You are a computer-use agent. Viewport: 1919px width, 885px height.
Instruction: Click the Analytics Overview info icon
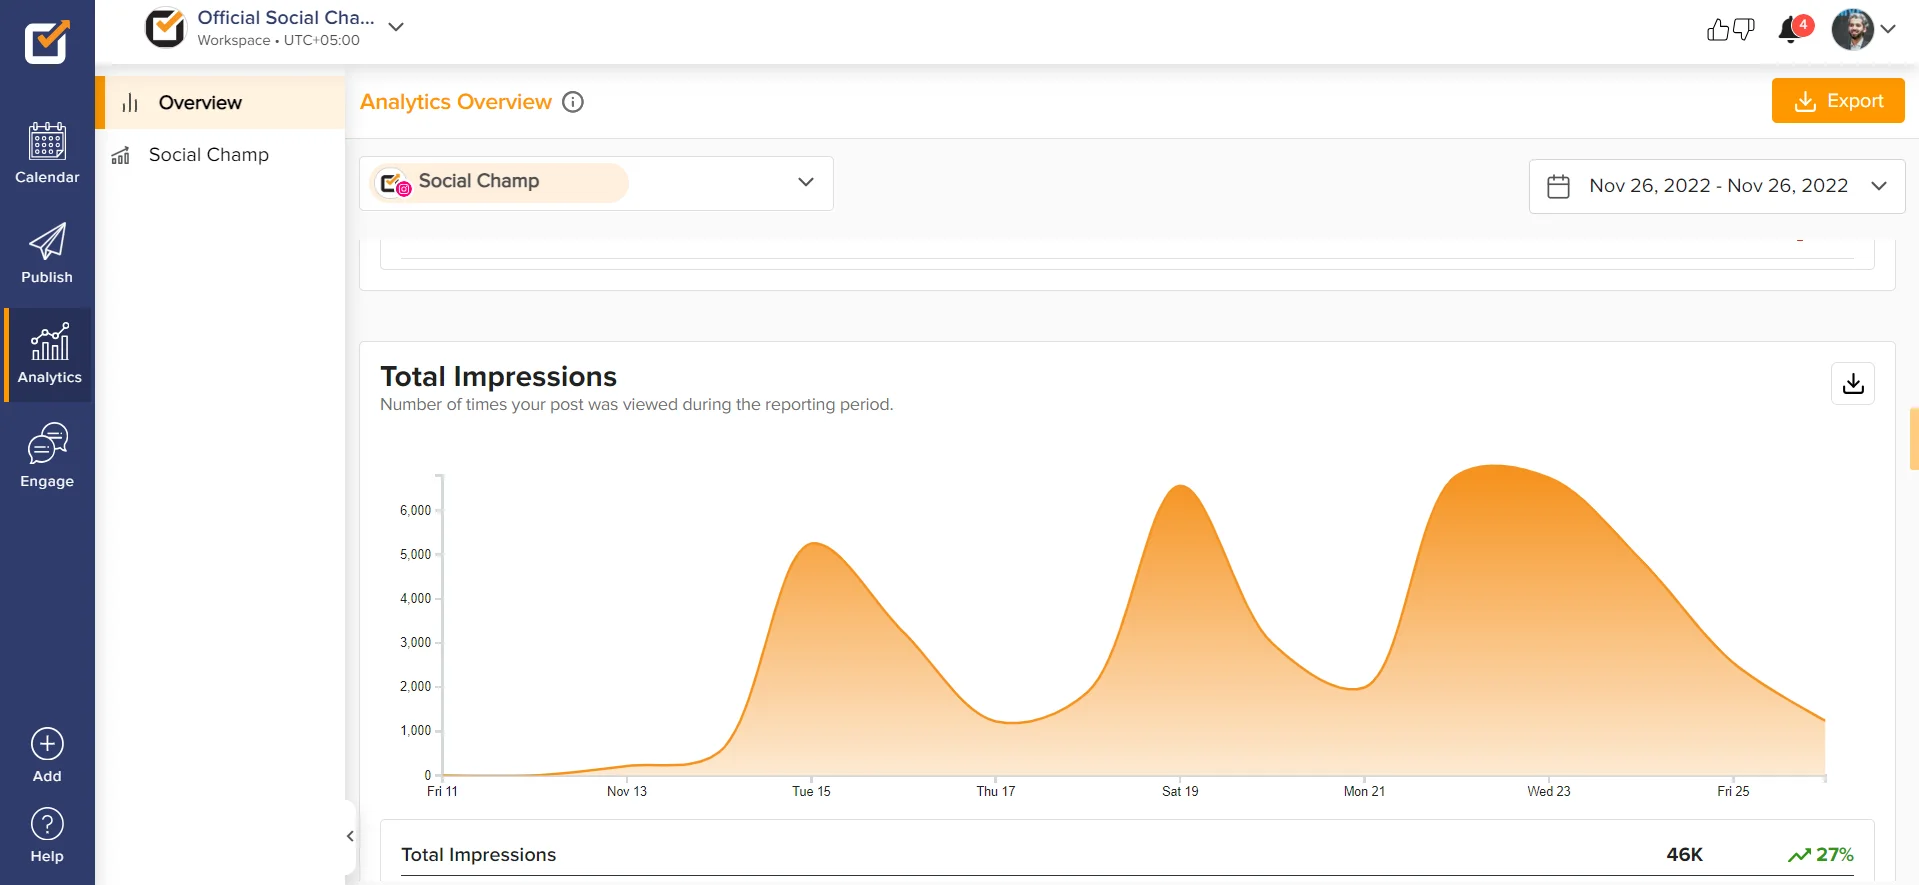(573, 102)
